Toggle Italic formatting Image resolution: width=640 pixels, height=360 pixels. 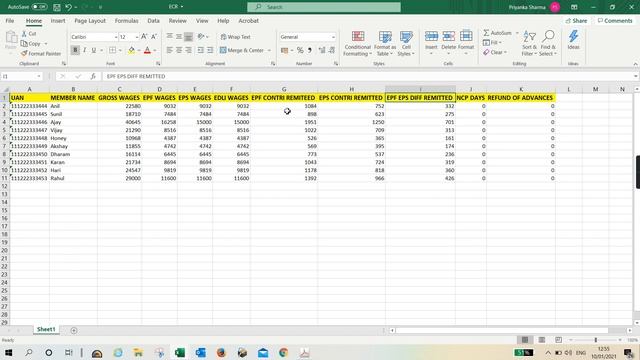coord(84,50)
